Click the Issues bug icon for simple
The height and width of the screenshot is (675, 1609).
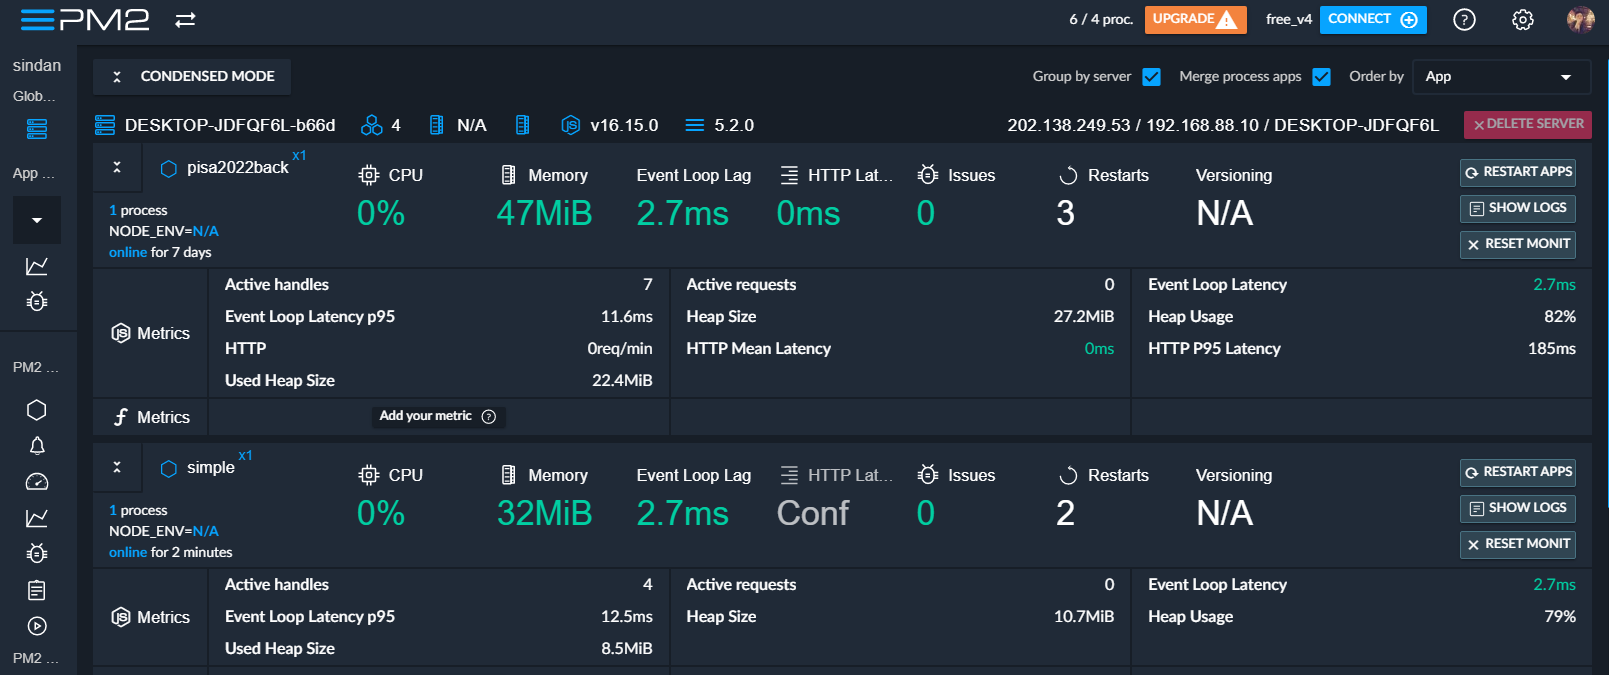click(928, 475)
